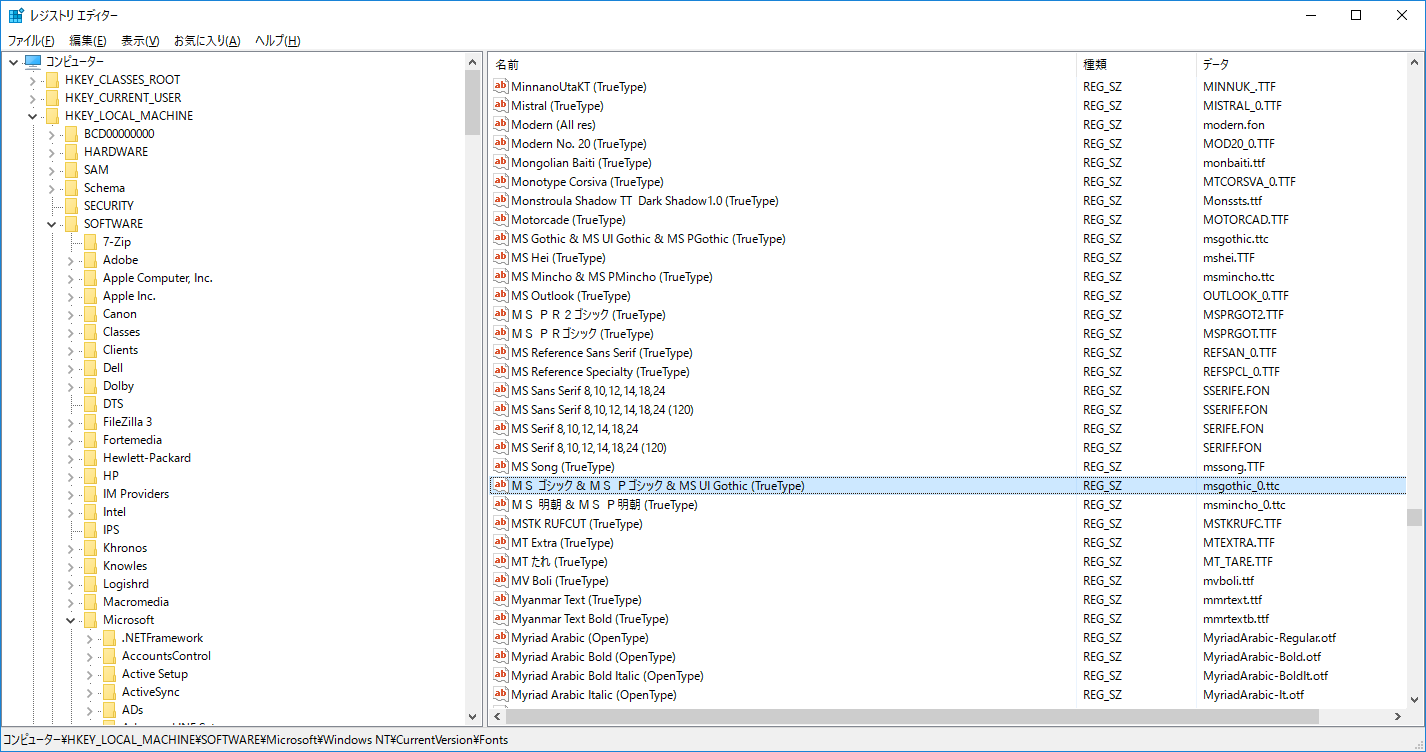Select the Apple Computer, Inc. key
This screenshot has height=752, width=1426.
pyautogui.click(x=158, y=278)
